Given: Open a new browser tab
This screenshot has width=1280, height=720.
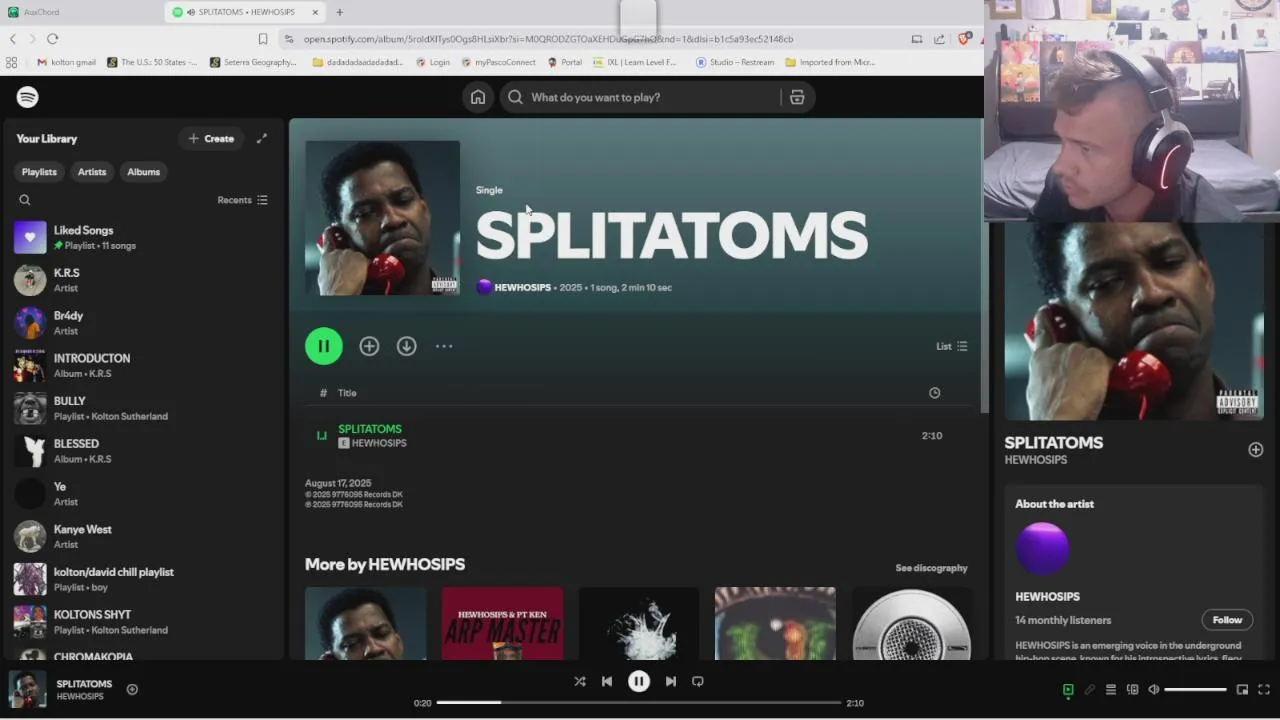Looking at the screenshot, I should (340, 12).
